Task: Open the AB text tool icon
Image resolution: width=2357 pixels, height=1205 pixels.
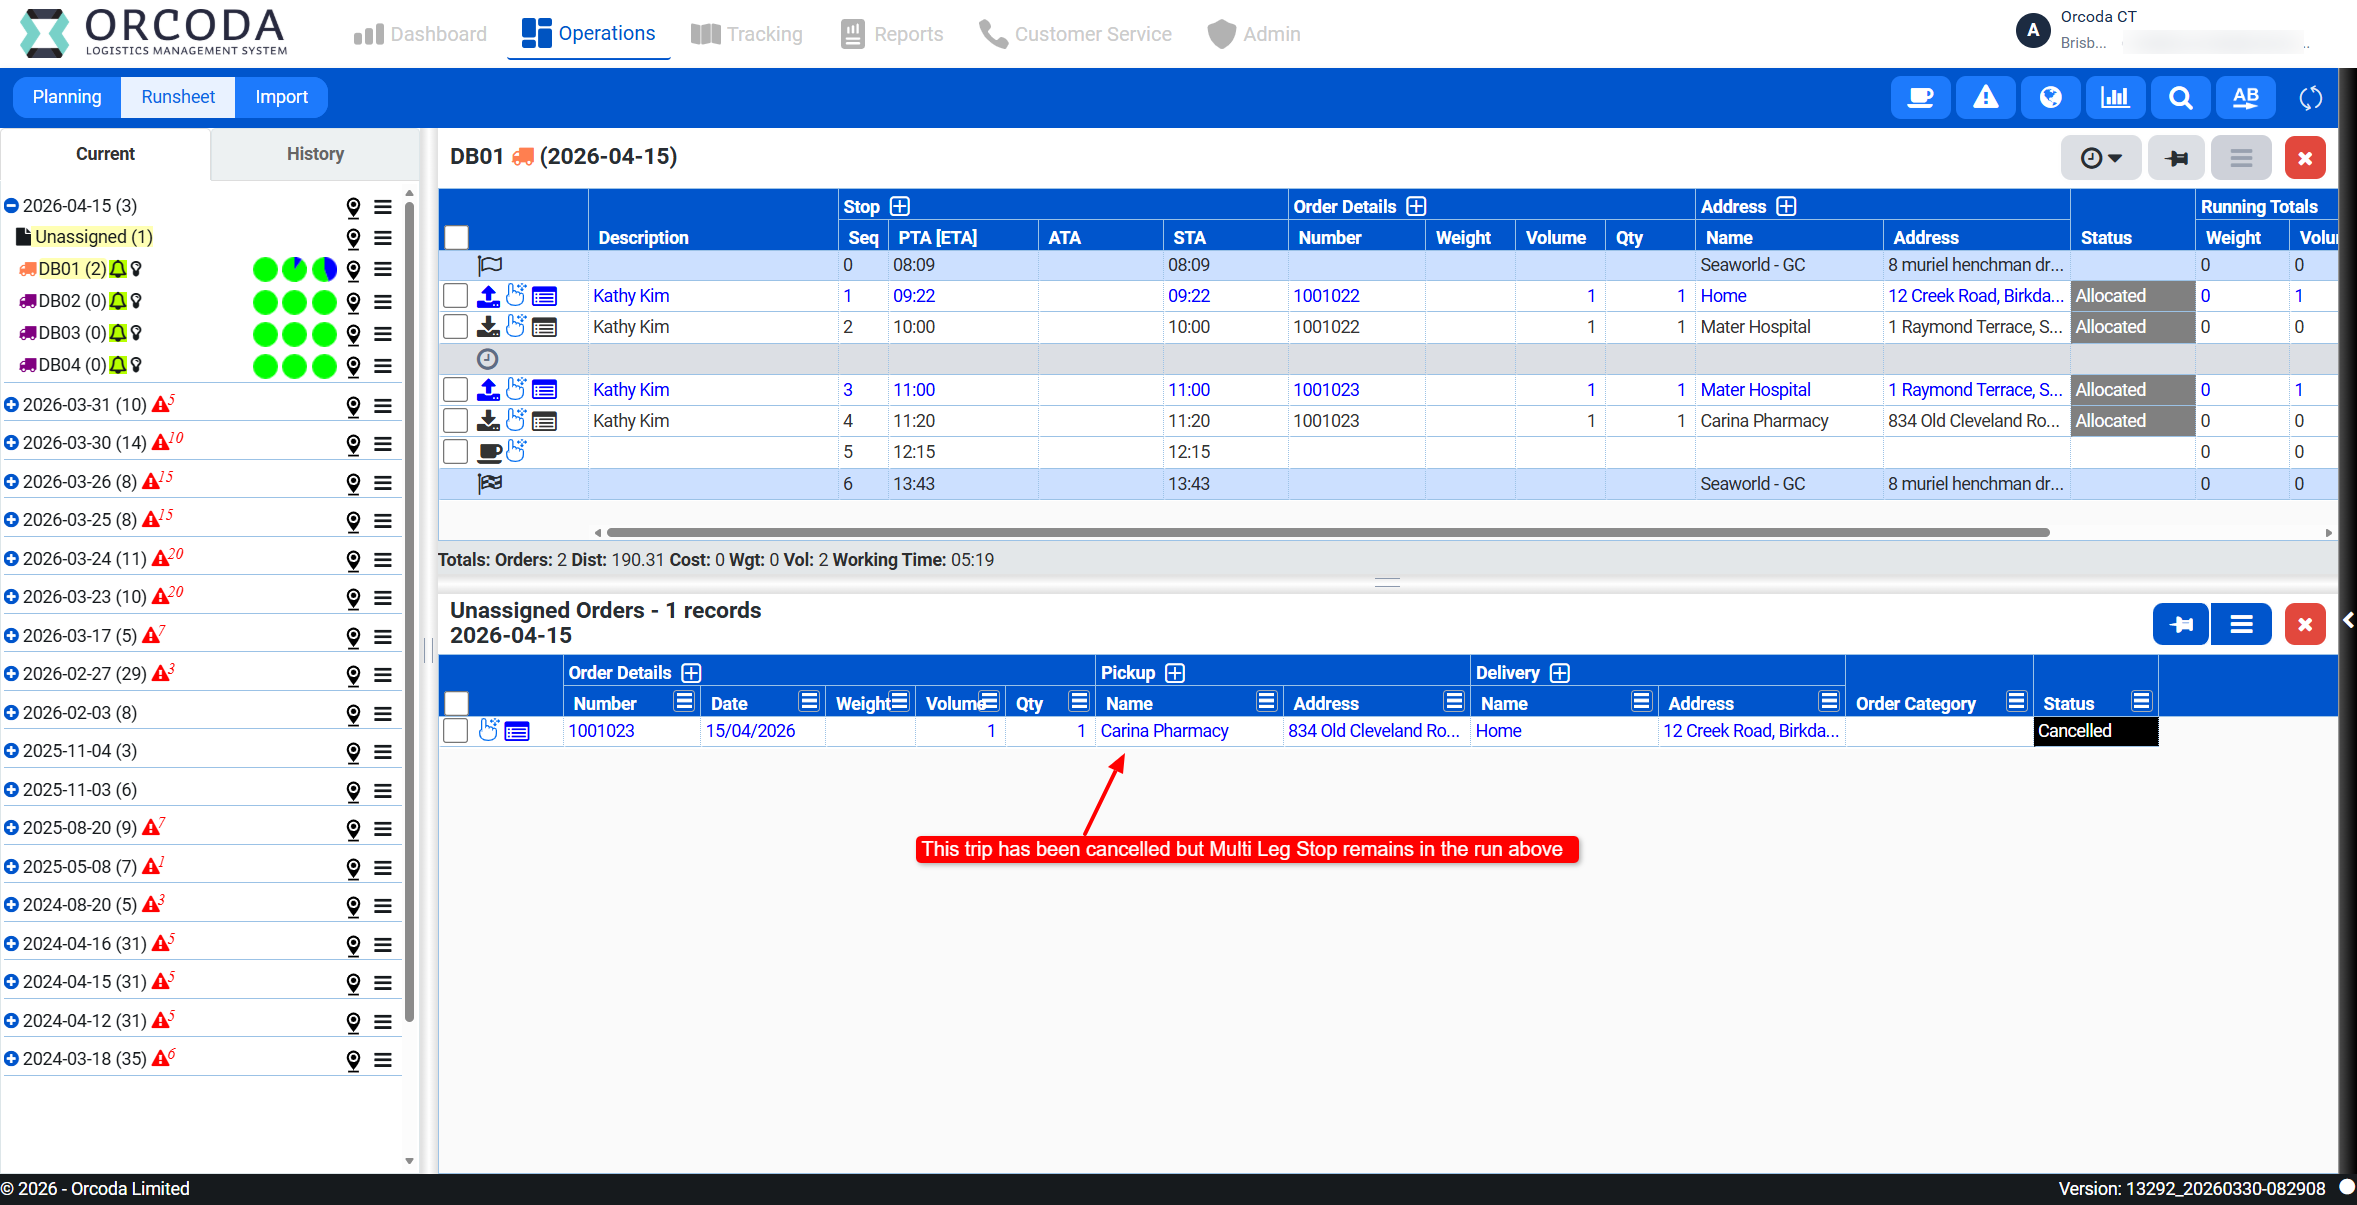Action: 2245,98
